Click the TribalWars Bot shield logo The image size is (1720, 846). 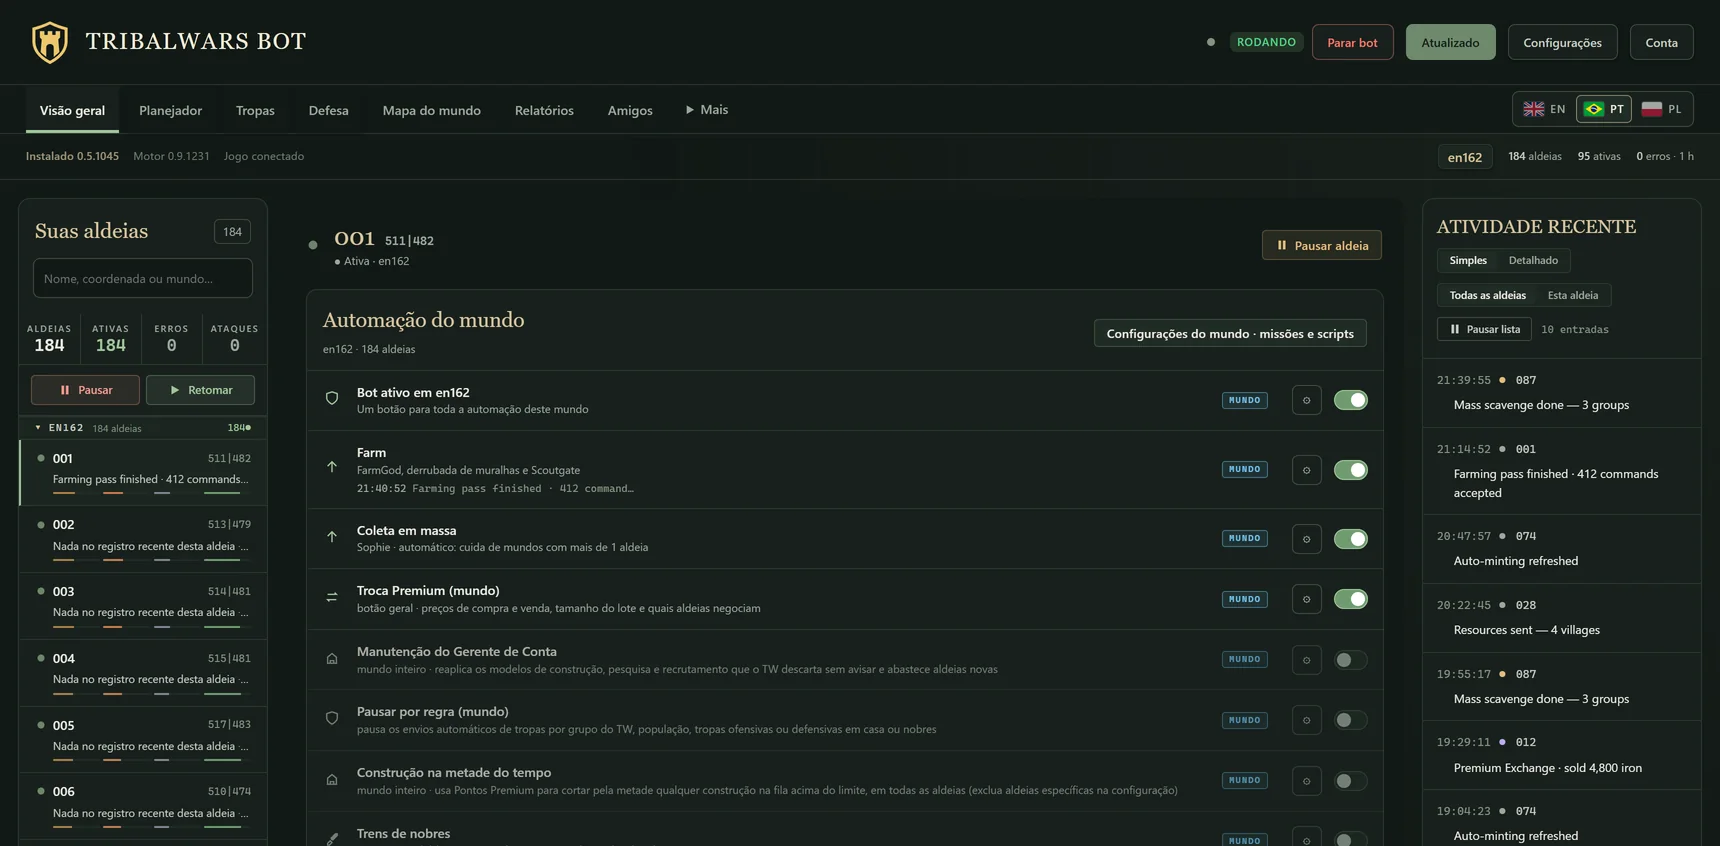tap(50, 42)
